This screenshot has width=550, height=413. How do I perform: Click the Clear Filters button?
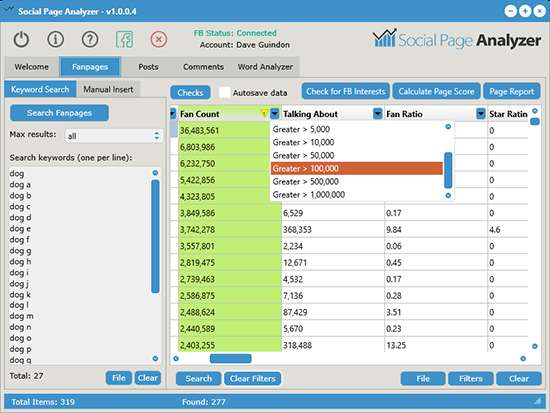pos(253,379)
